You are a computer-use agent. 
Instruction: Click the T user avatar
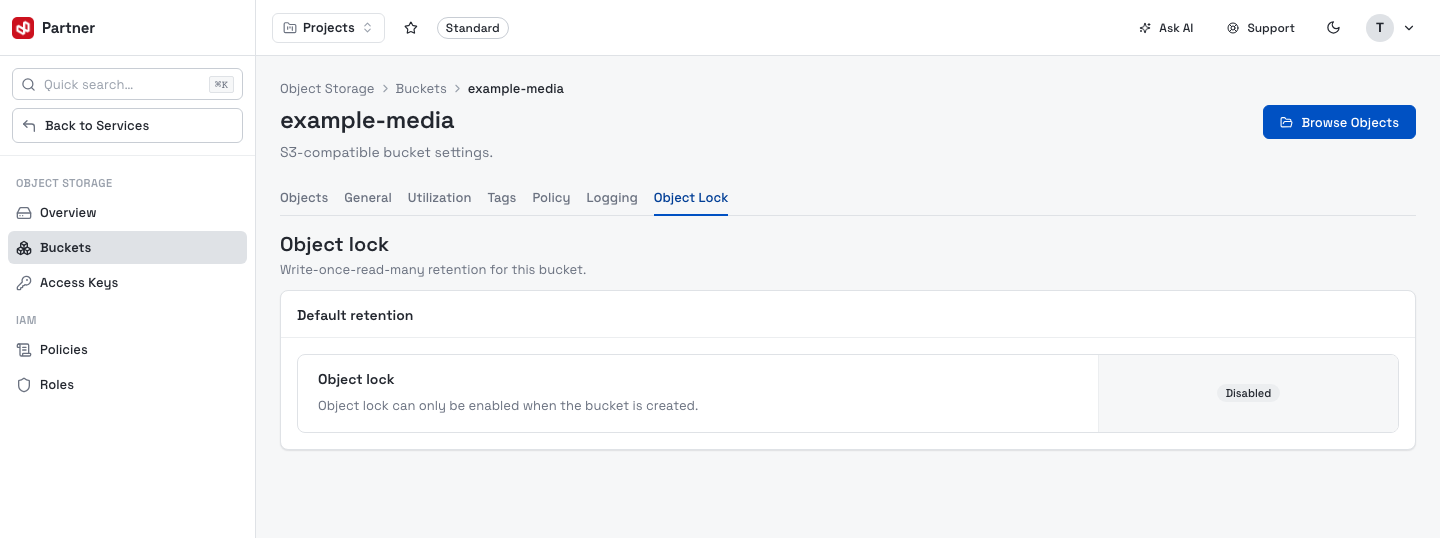[x=1380, y=28]
